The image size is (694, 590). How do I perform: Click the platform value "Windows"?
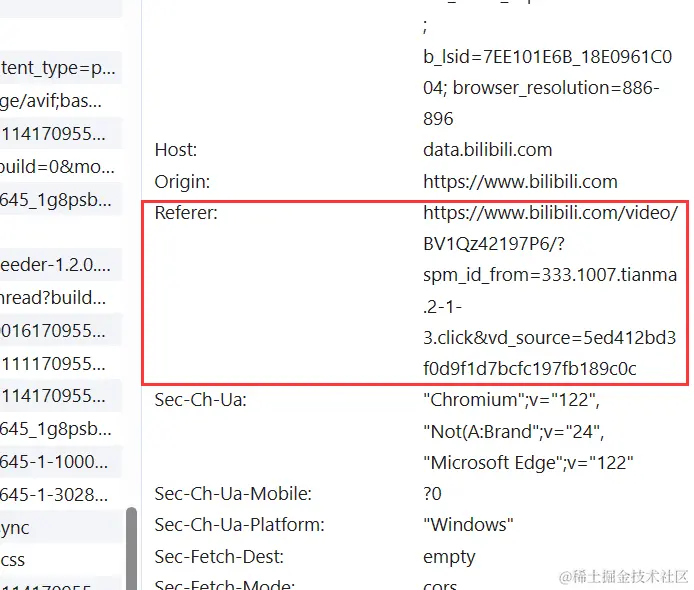click(x=468, y=525)
